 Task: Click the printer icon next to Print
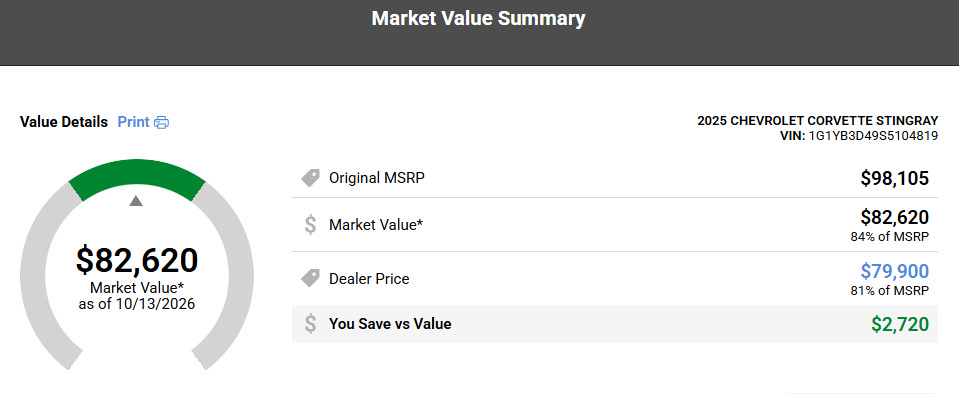click(161, 122)
